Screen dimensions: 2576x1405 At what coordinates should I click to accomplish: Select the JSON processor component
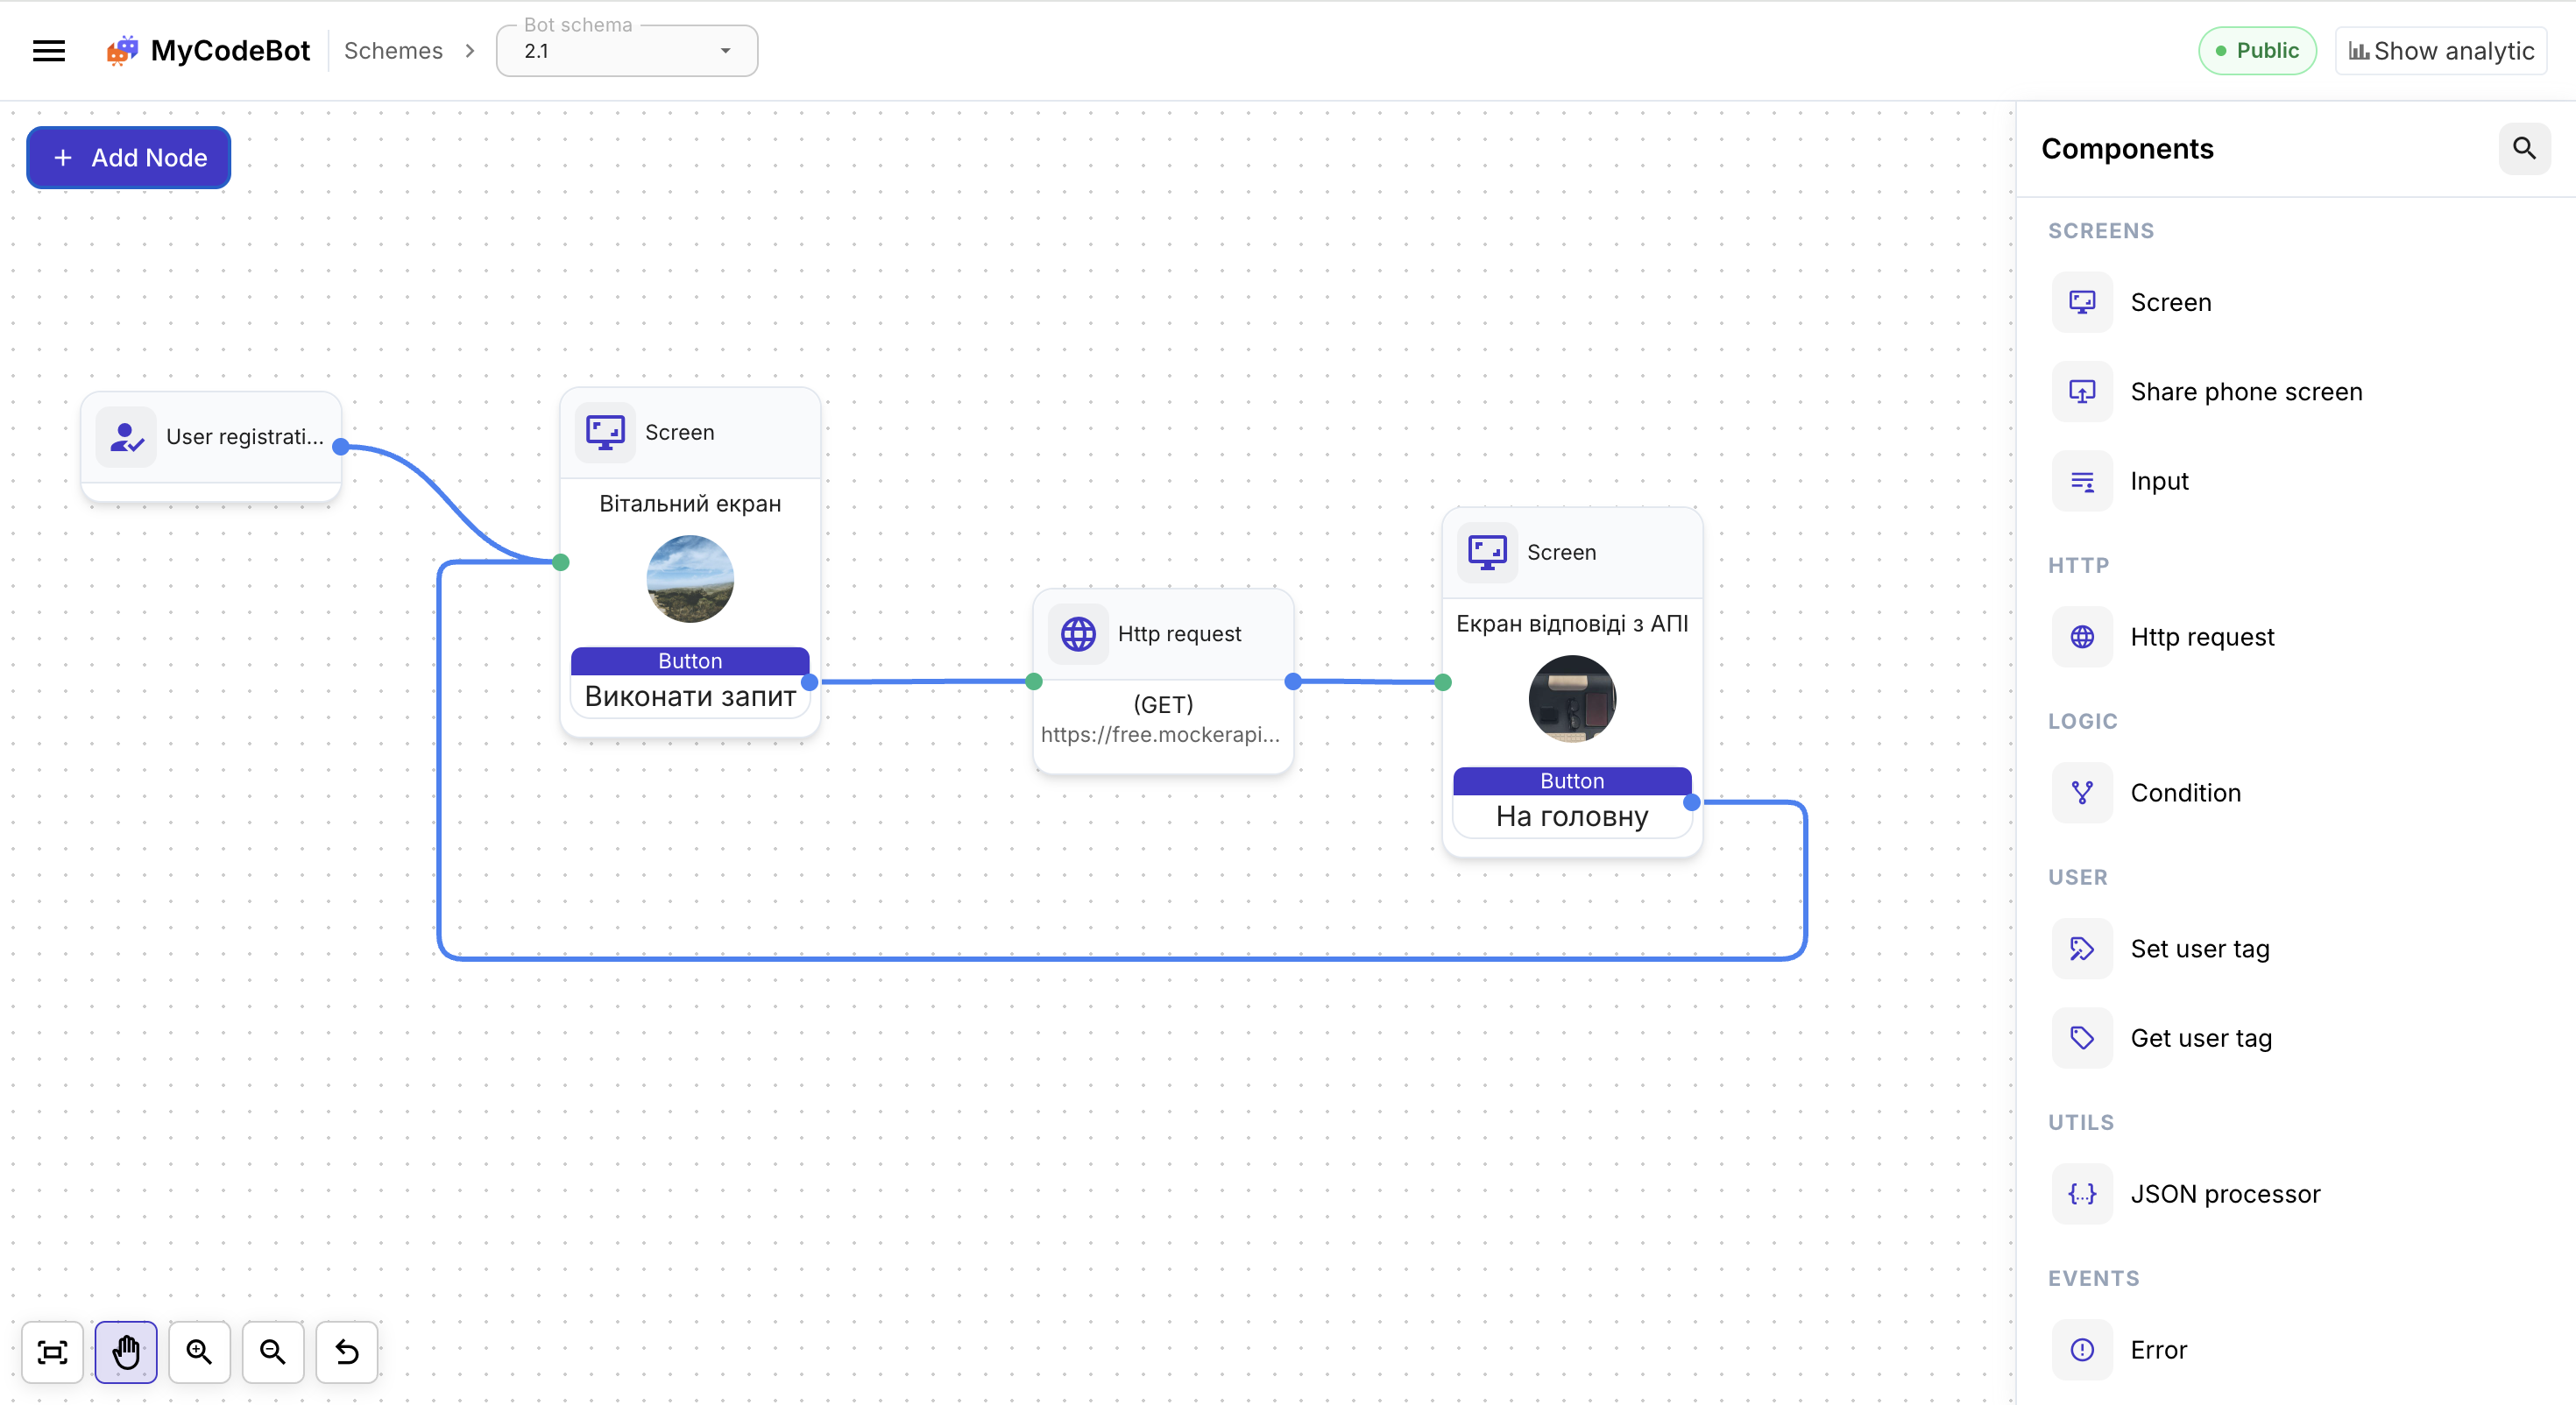2226,1193
